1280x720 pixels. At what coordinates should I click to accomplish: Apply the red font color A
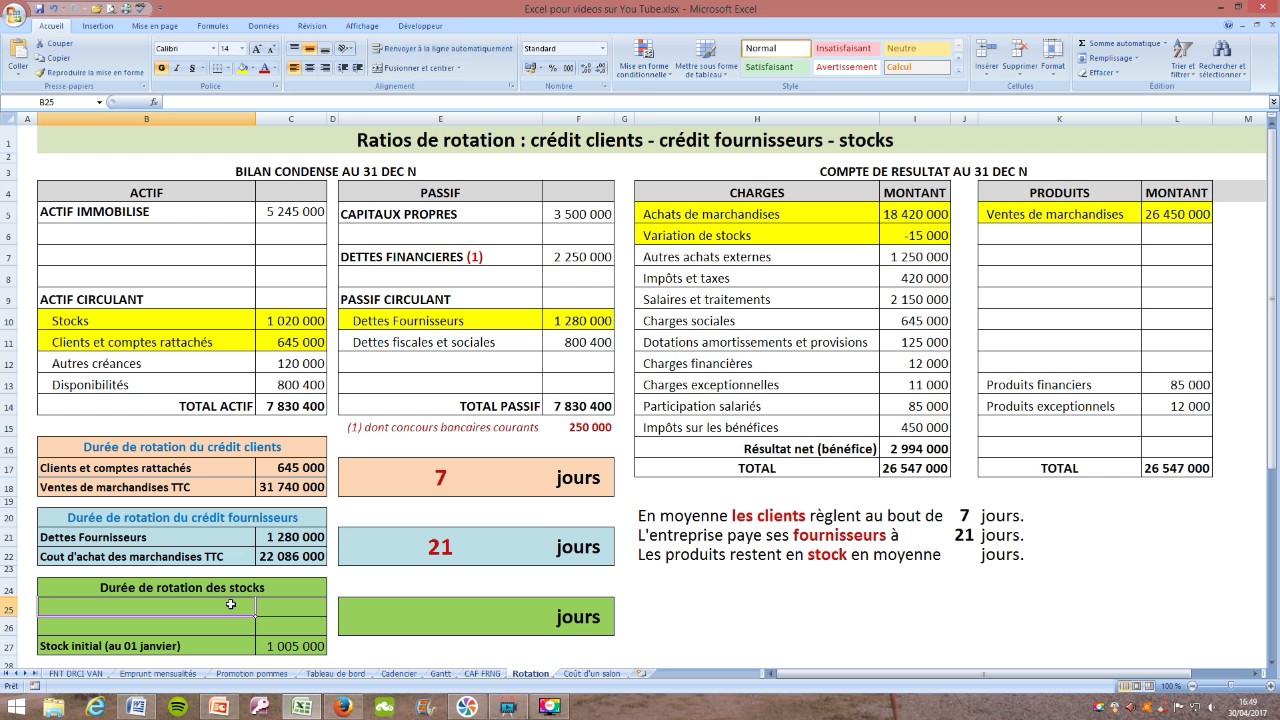click(264, 68)
